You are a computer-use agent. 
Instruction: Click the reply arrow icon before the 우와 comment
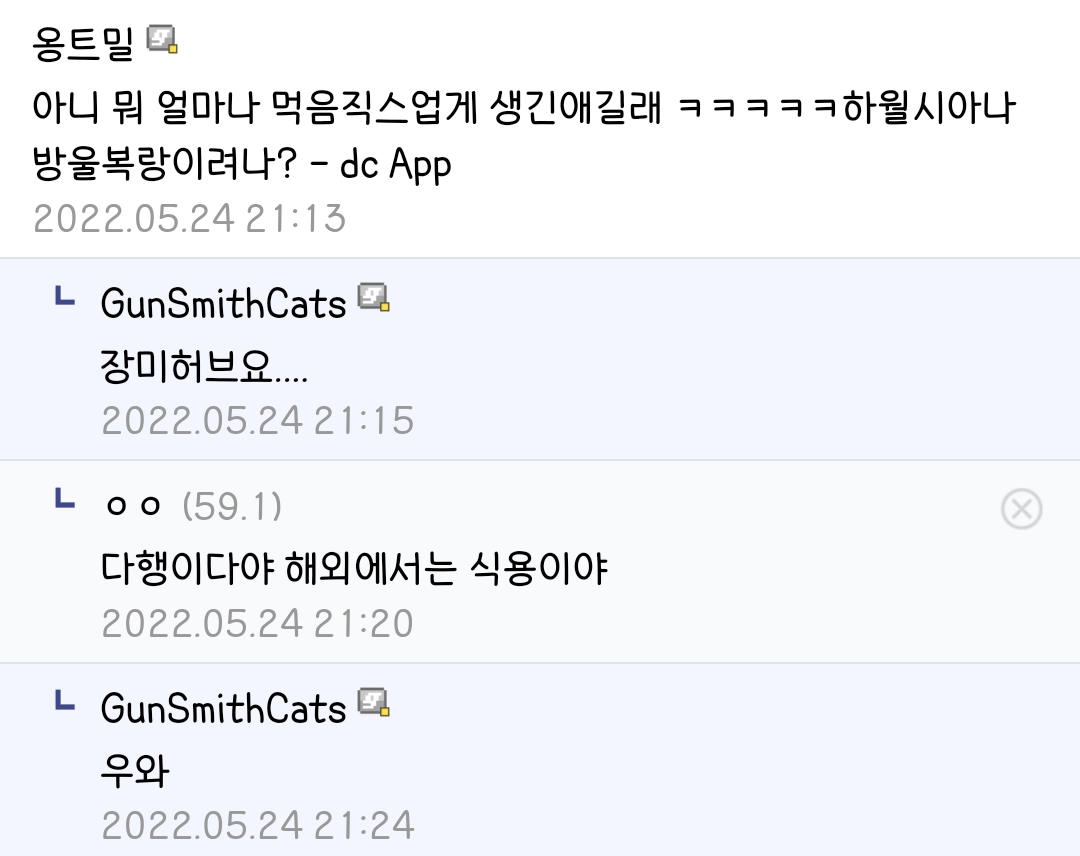point(64,702)
